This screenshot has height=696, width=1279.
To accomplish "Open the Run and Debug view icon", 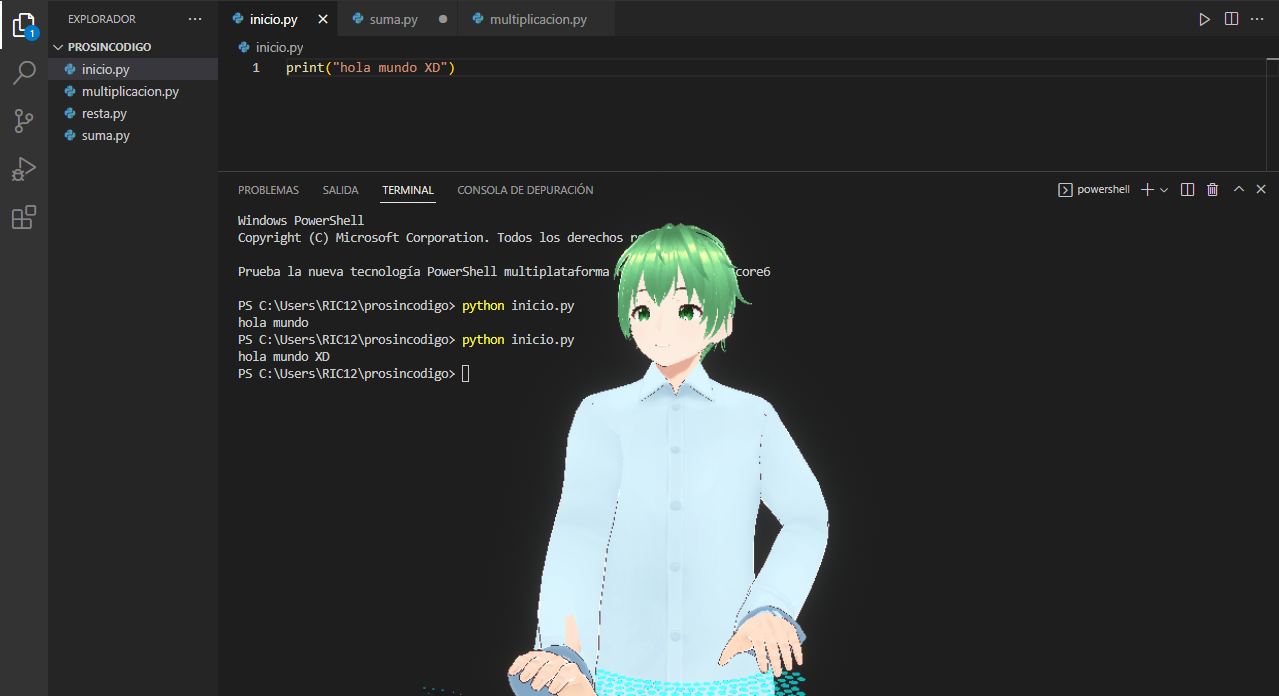I will (24, 169).
